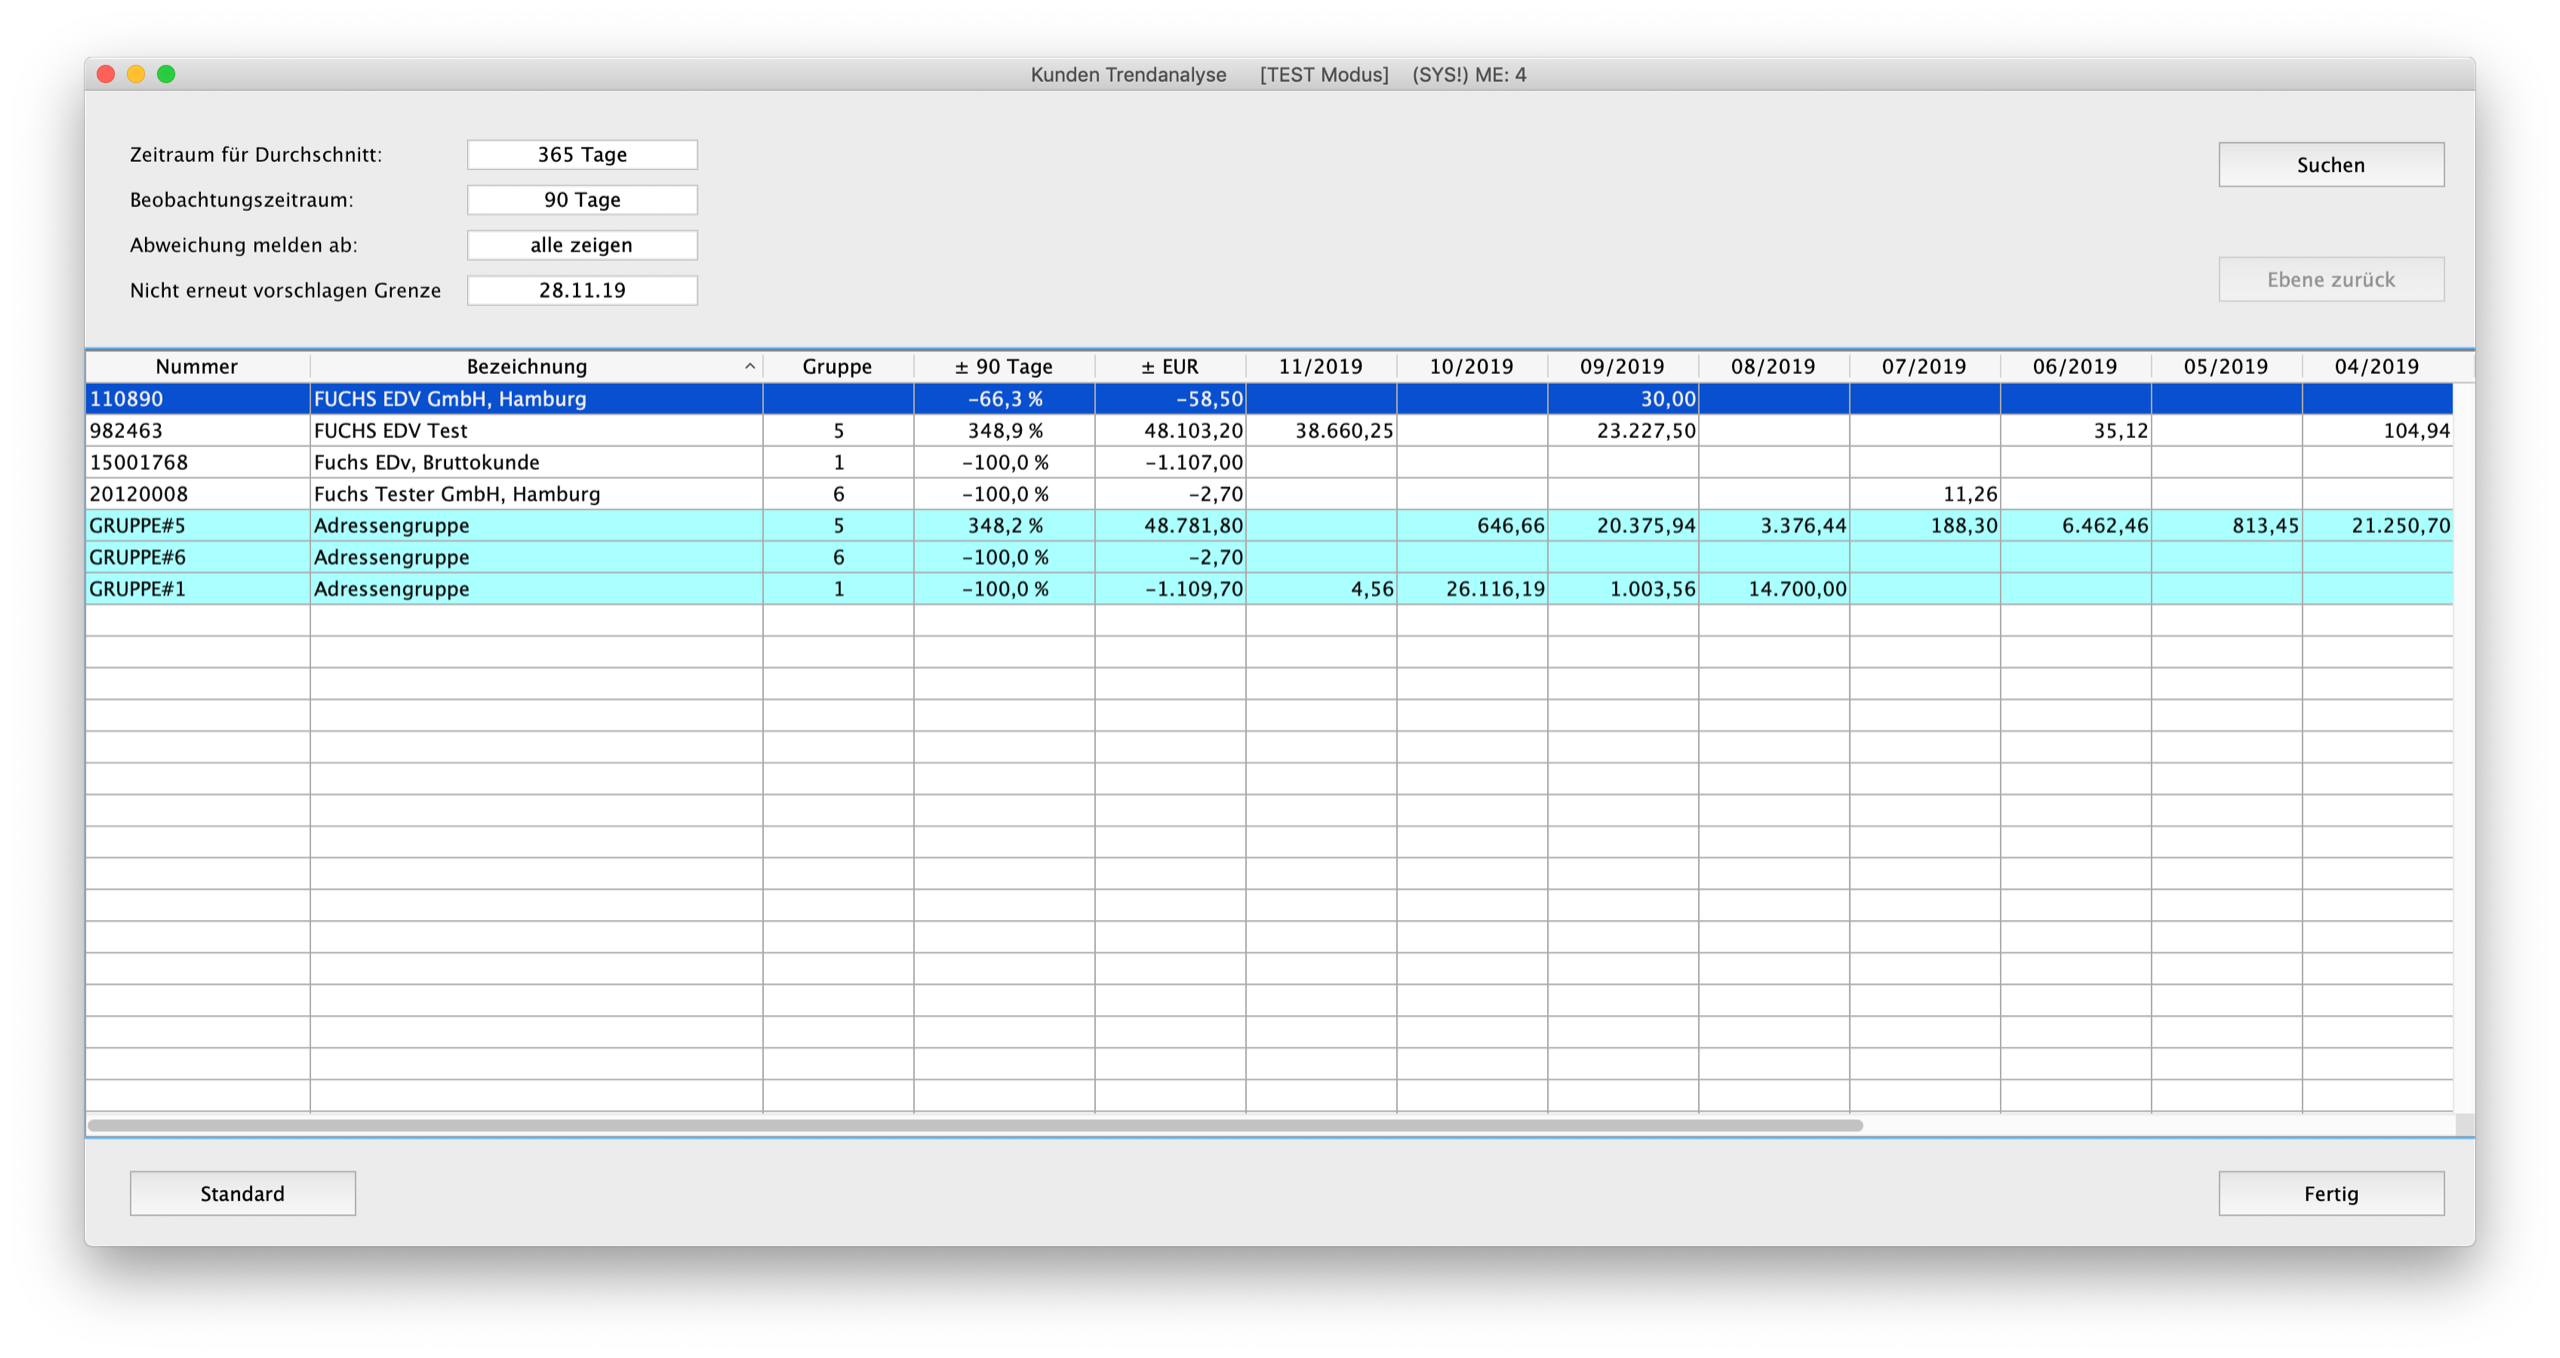Click the 11/2019 column header

coord(1320,367)
